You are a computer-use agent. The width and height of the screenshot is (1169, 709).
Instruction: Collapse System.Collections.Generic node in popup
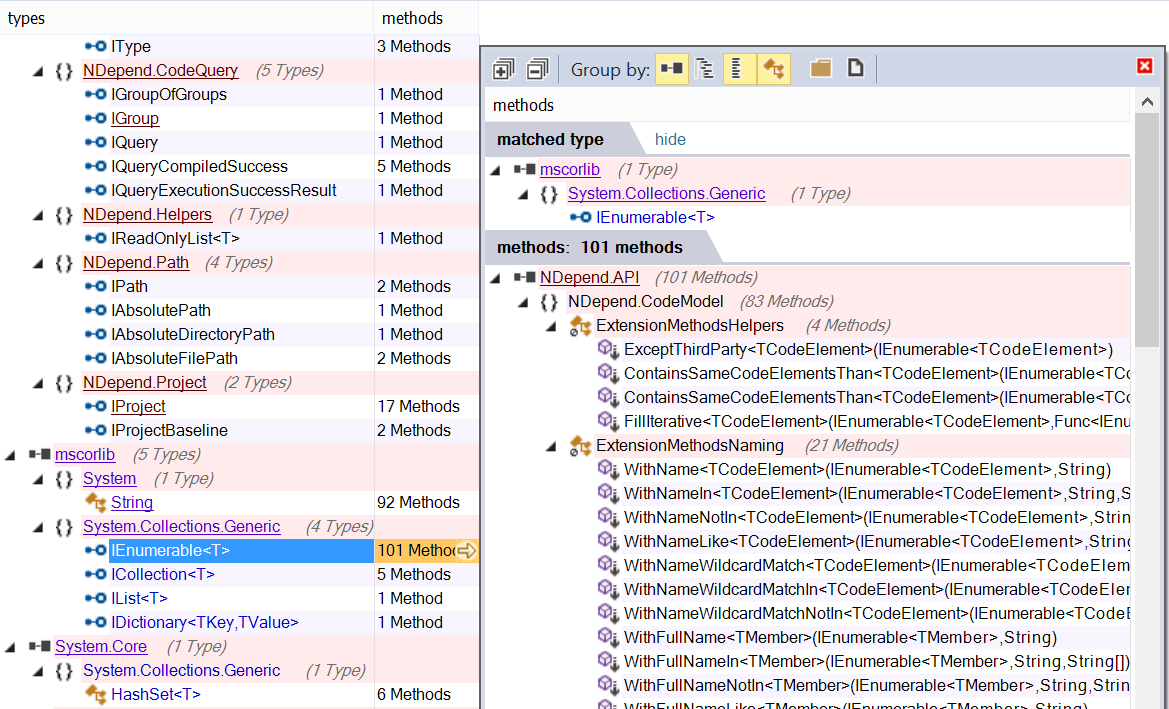pyautogui.click(x=523, y=194)
